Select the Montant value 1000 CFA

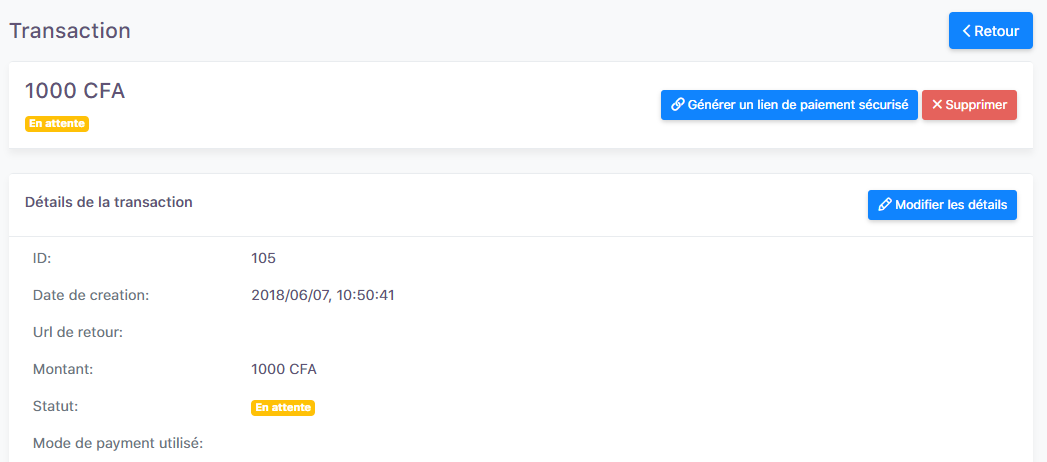click(x=284, y=369)
